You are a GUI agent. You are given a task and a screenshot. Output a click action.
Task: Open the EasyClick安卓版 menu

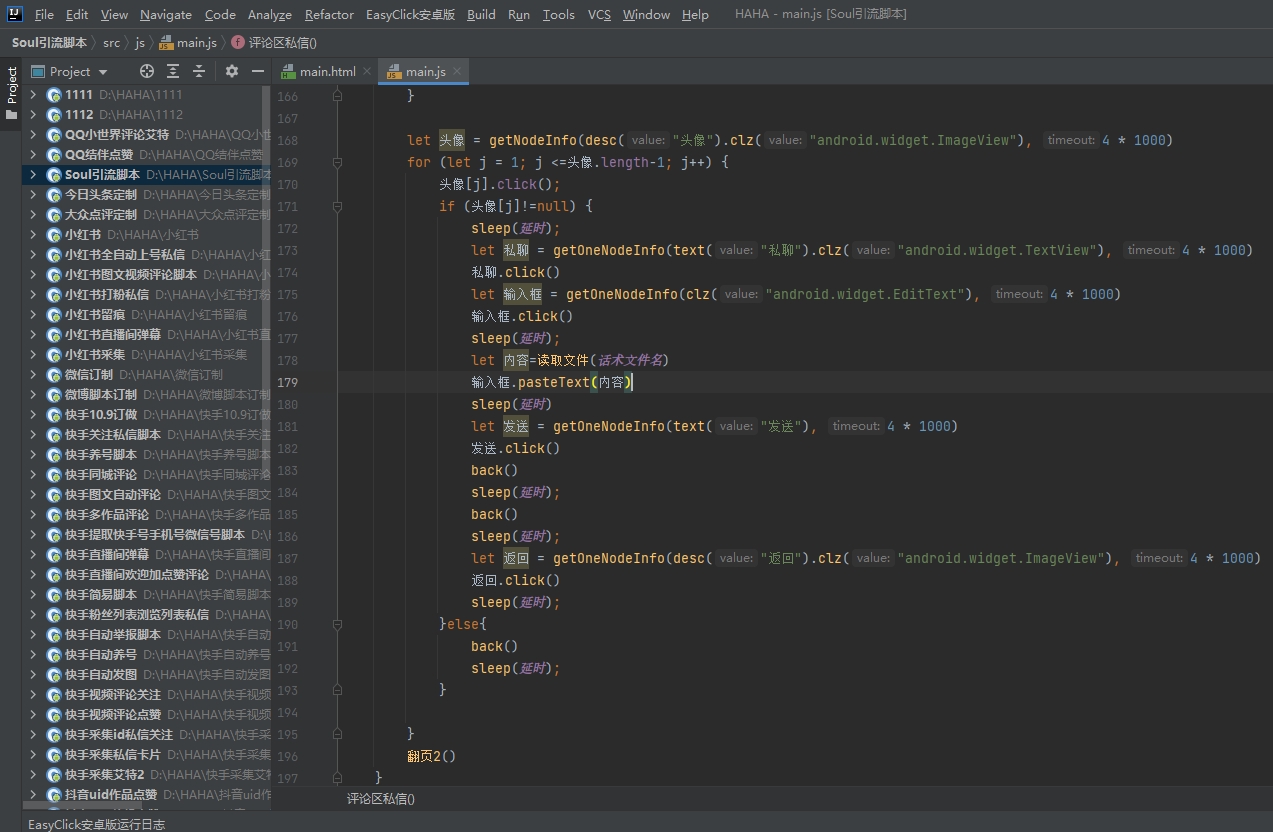410,15
